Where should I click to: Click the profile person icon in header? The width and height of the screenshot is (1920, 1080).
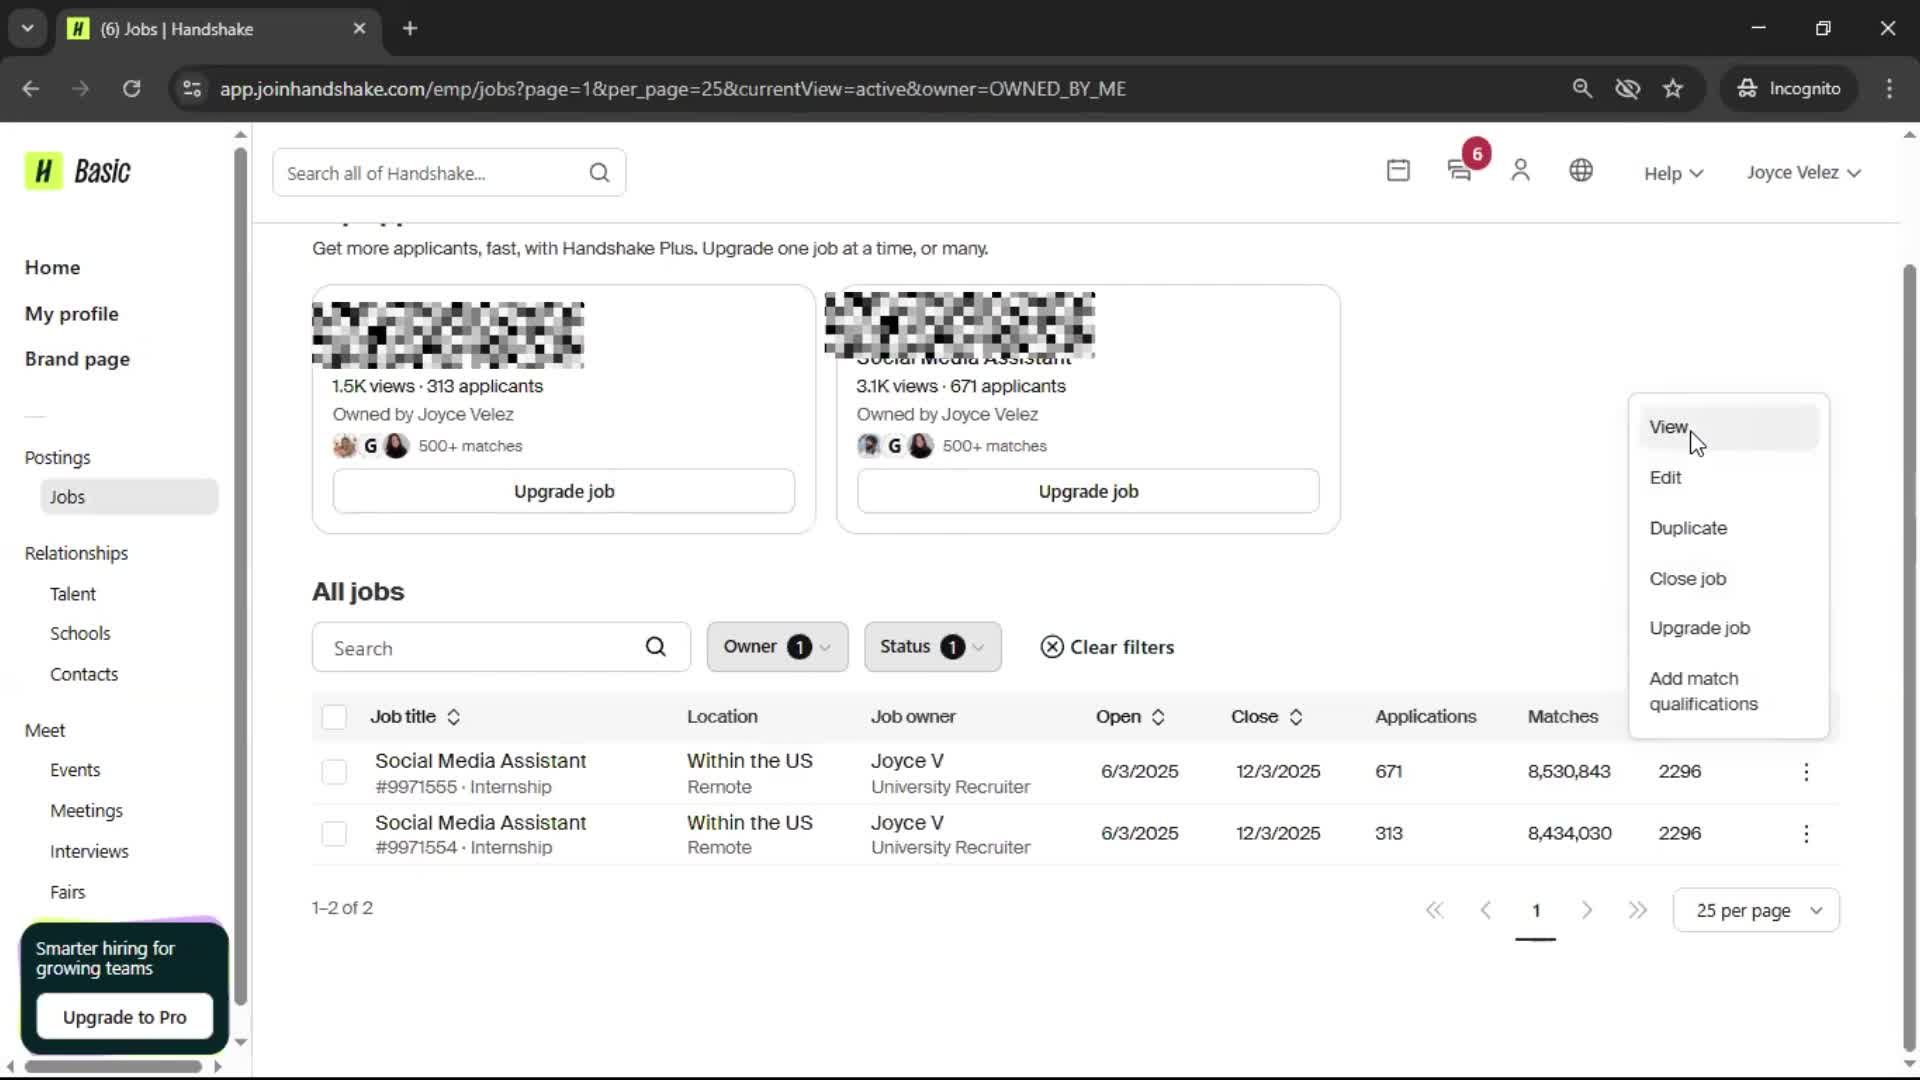coord(1520,171)
